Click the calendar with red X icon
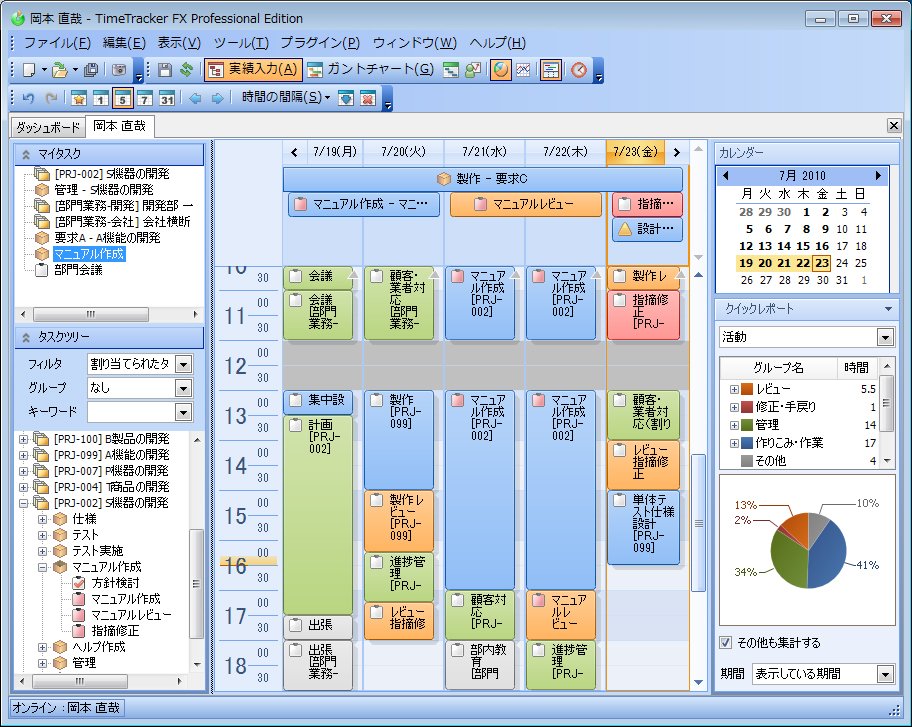The height and width of the screenshot is (727, 912). [x=368, y=98]
